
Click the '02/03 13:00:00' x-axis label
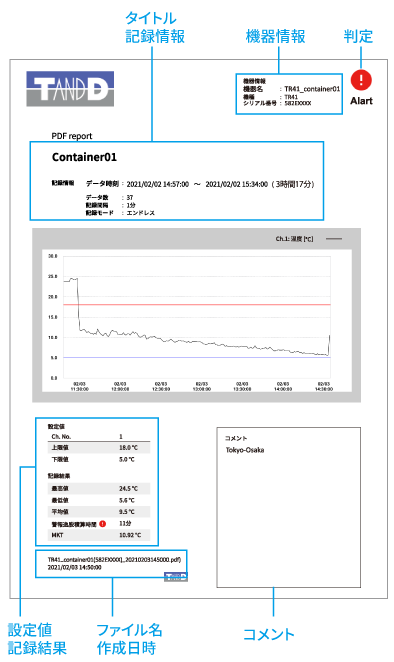point(202,387)
